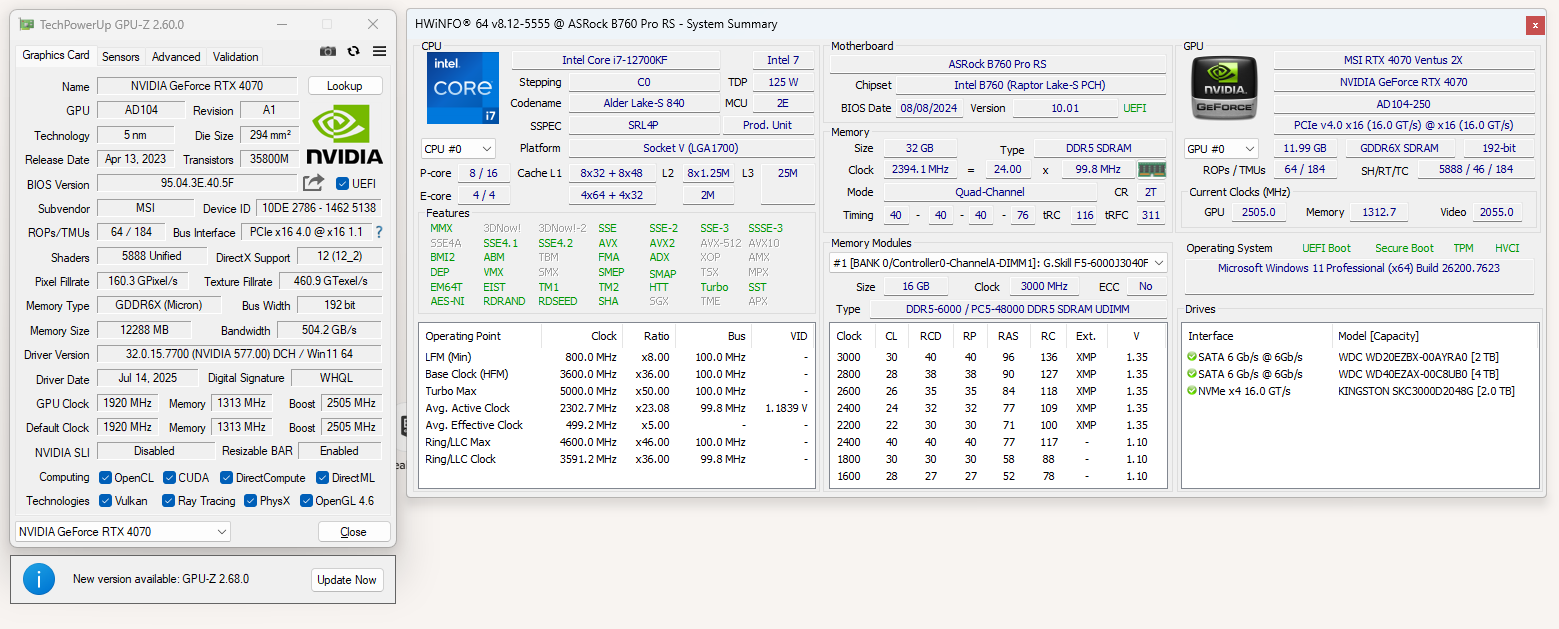Select the Graphics Card tab
This screenshot has width=1559, height=629.
(56, 55)
